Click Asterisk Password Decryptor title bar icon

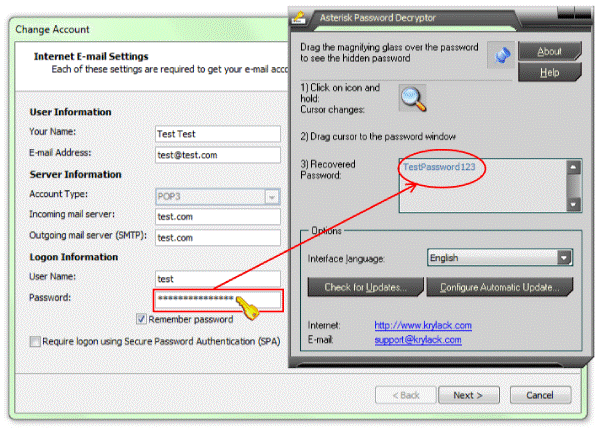click(x=299, y=18)
